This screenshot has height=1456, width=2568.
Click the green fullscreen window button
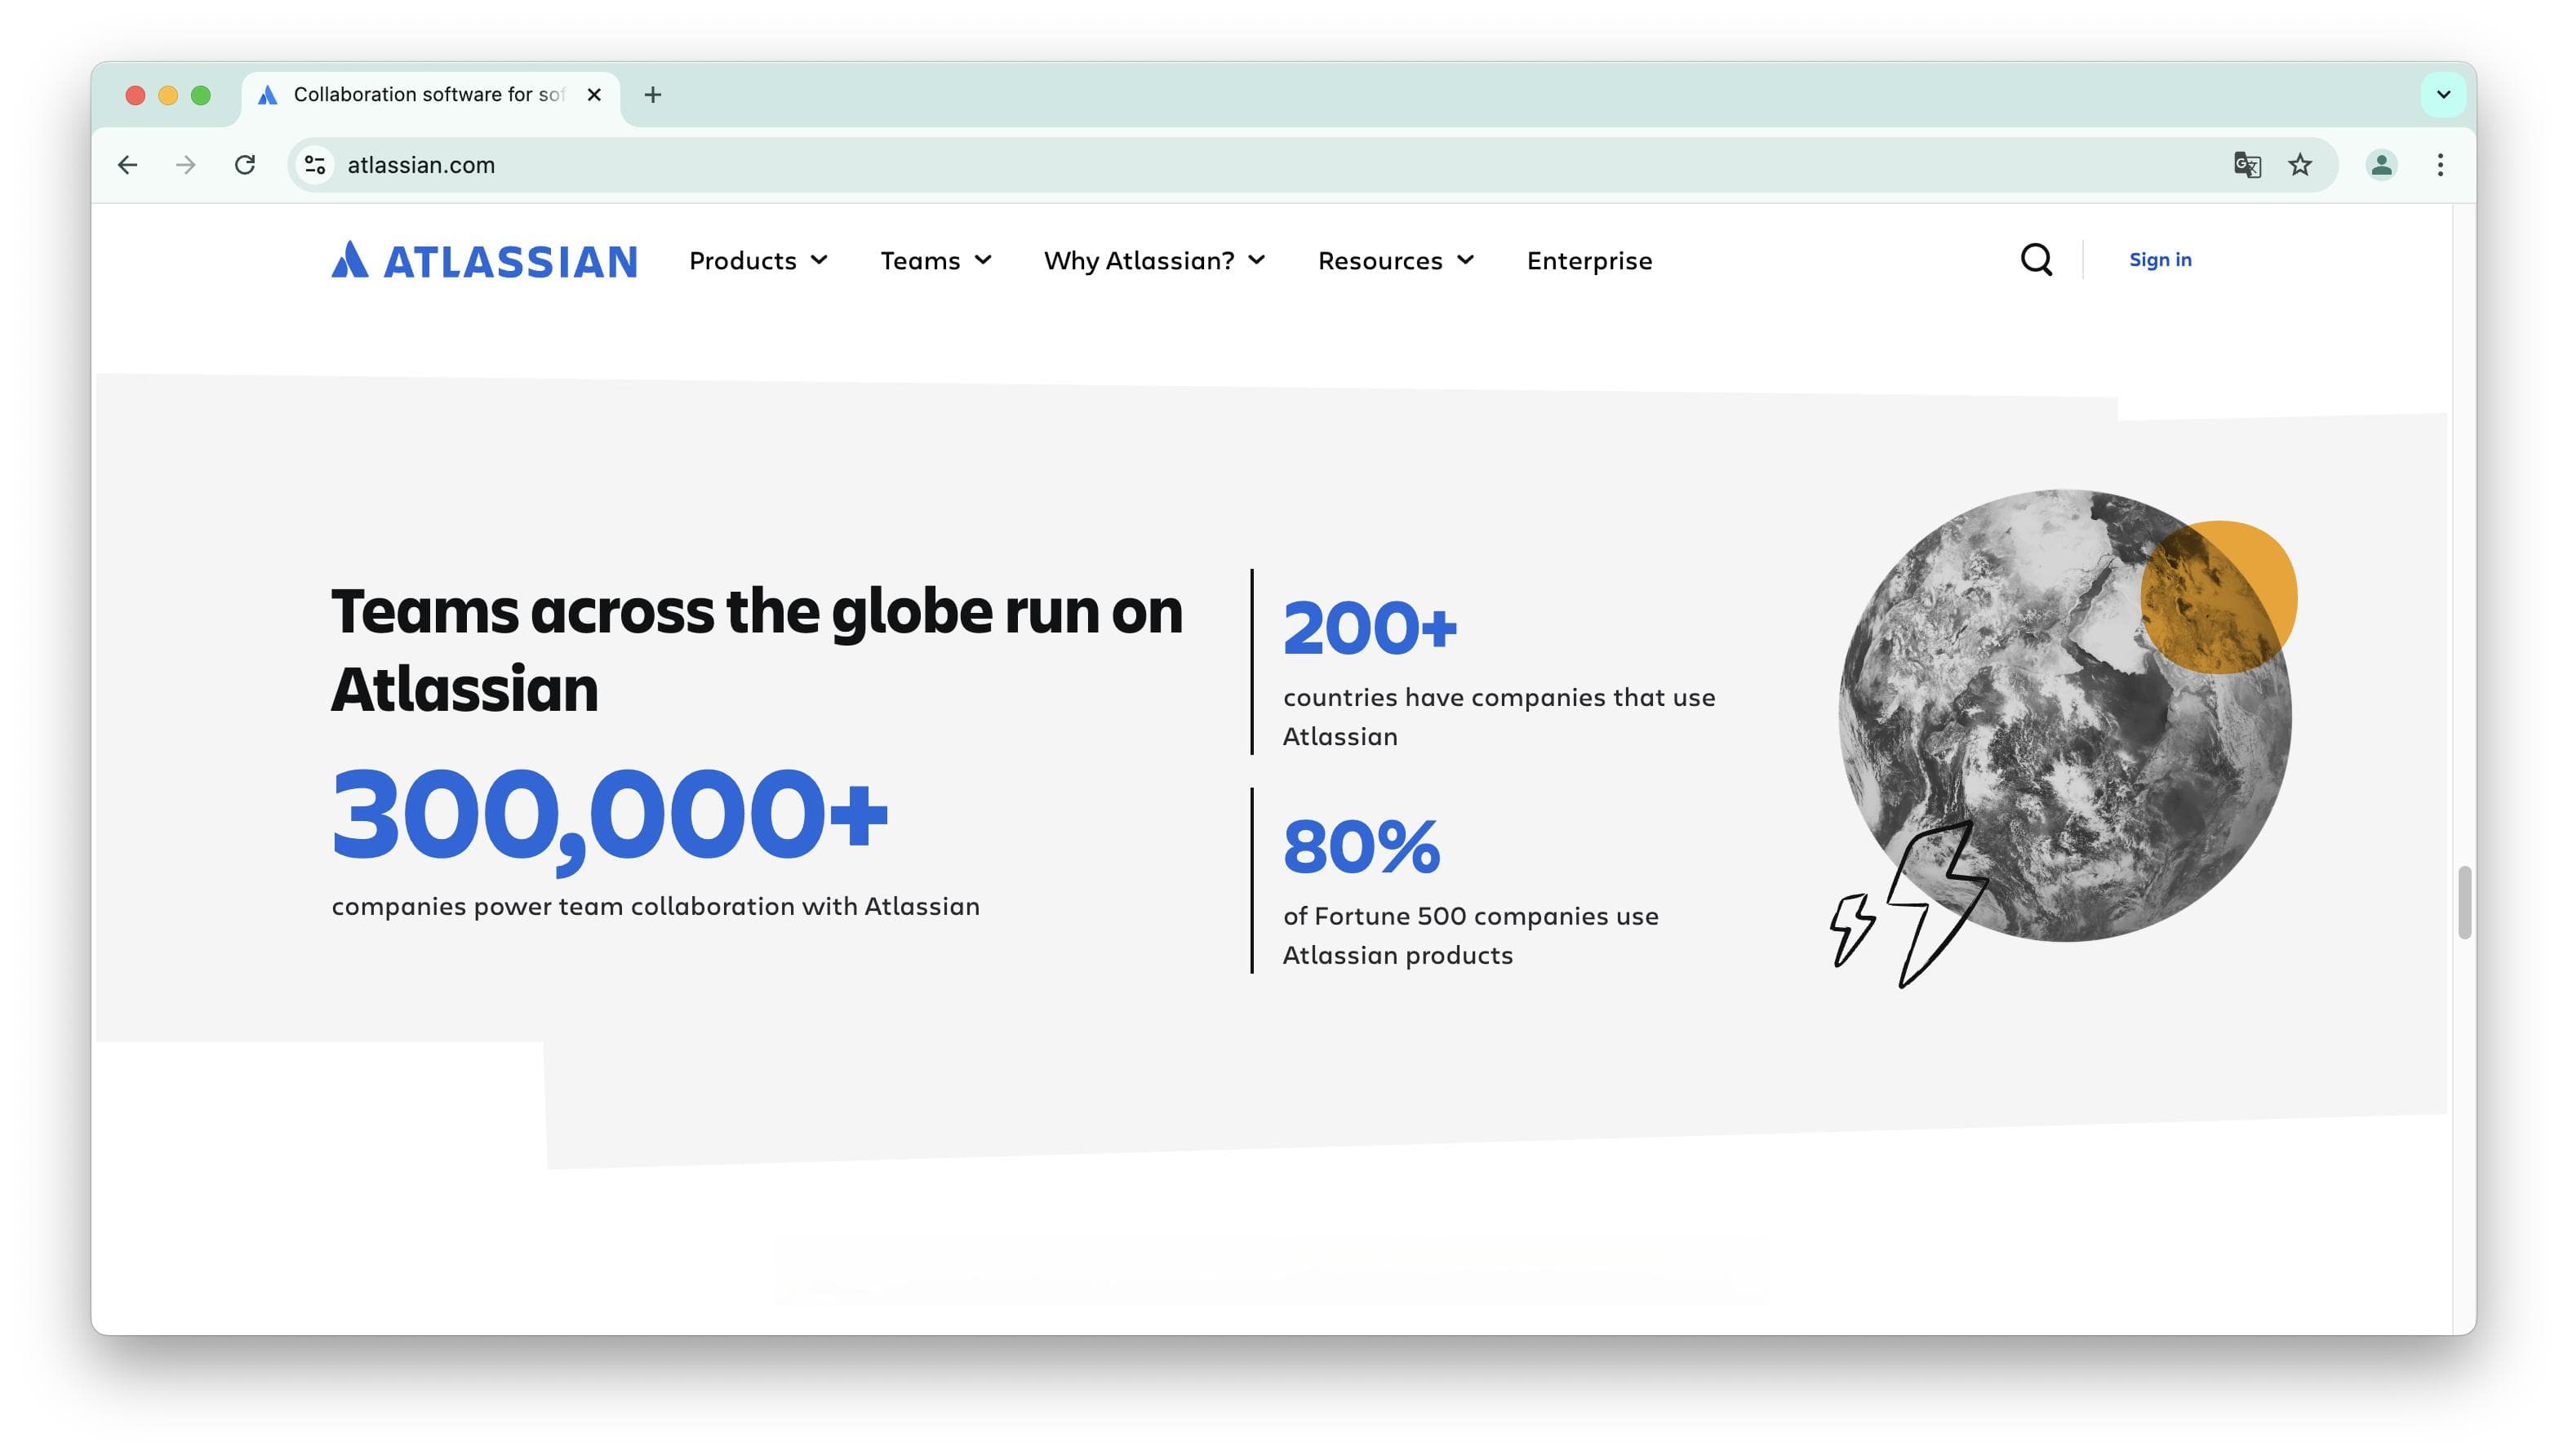click(x=201, y=95)
